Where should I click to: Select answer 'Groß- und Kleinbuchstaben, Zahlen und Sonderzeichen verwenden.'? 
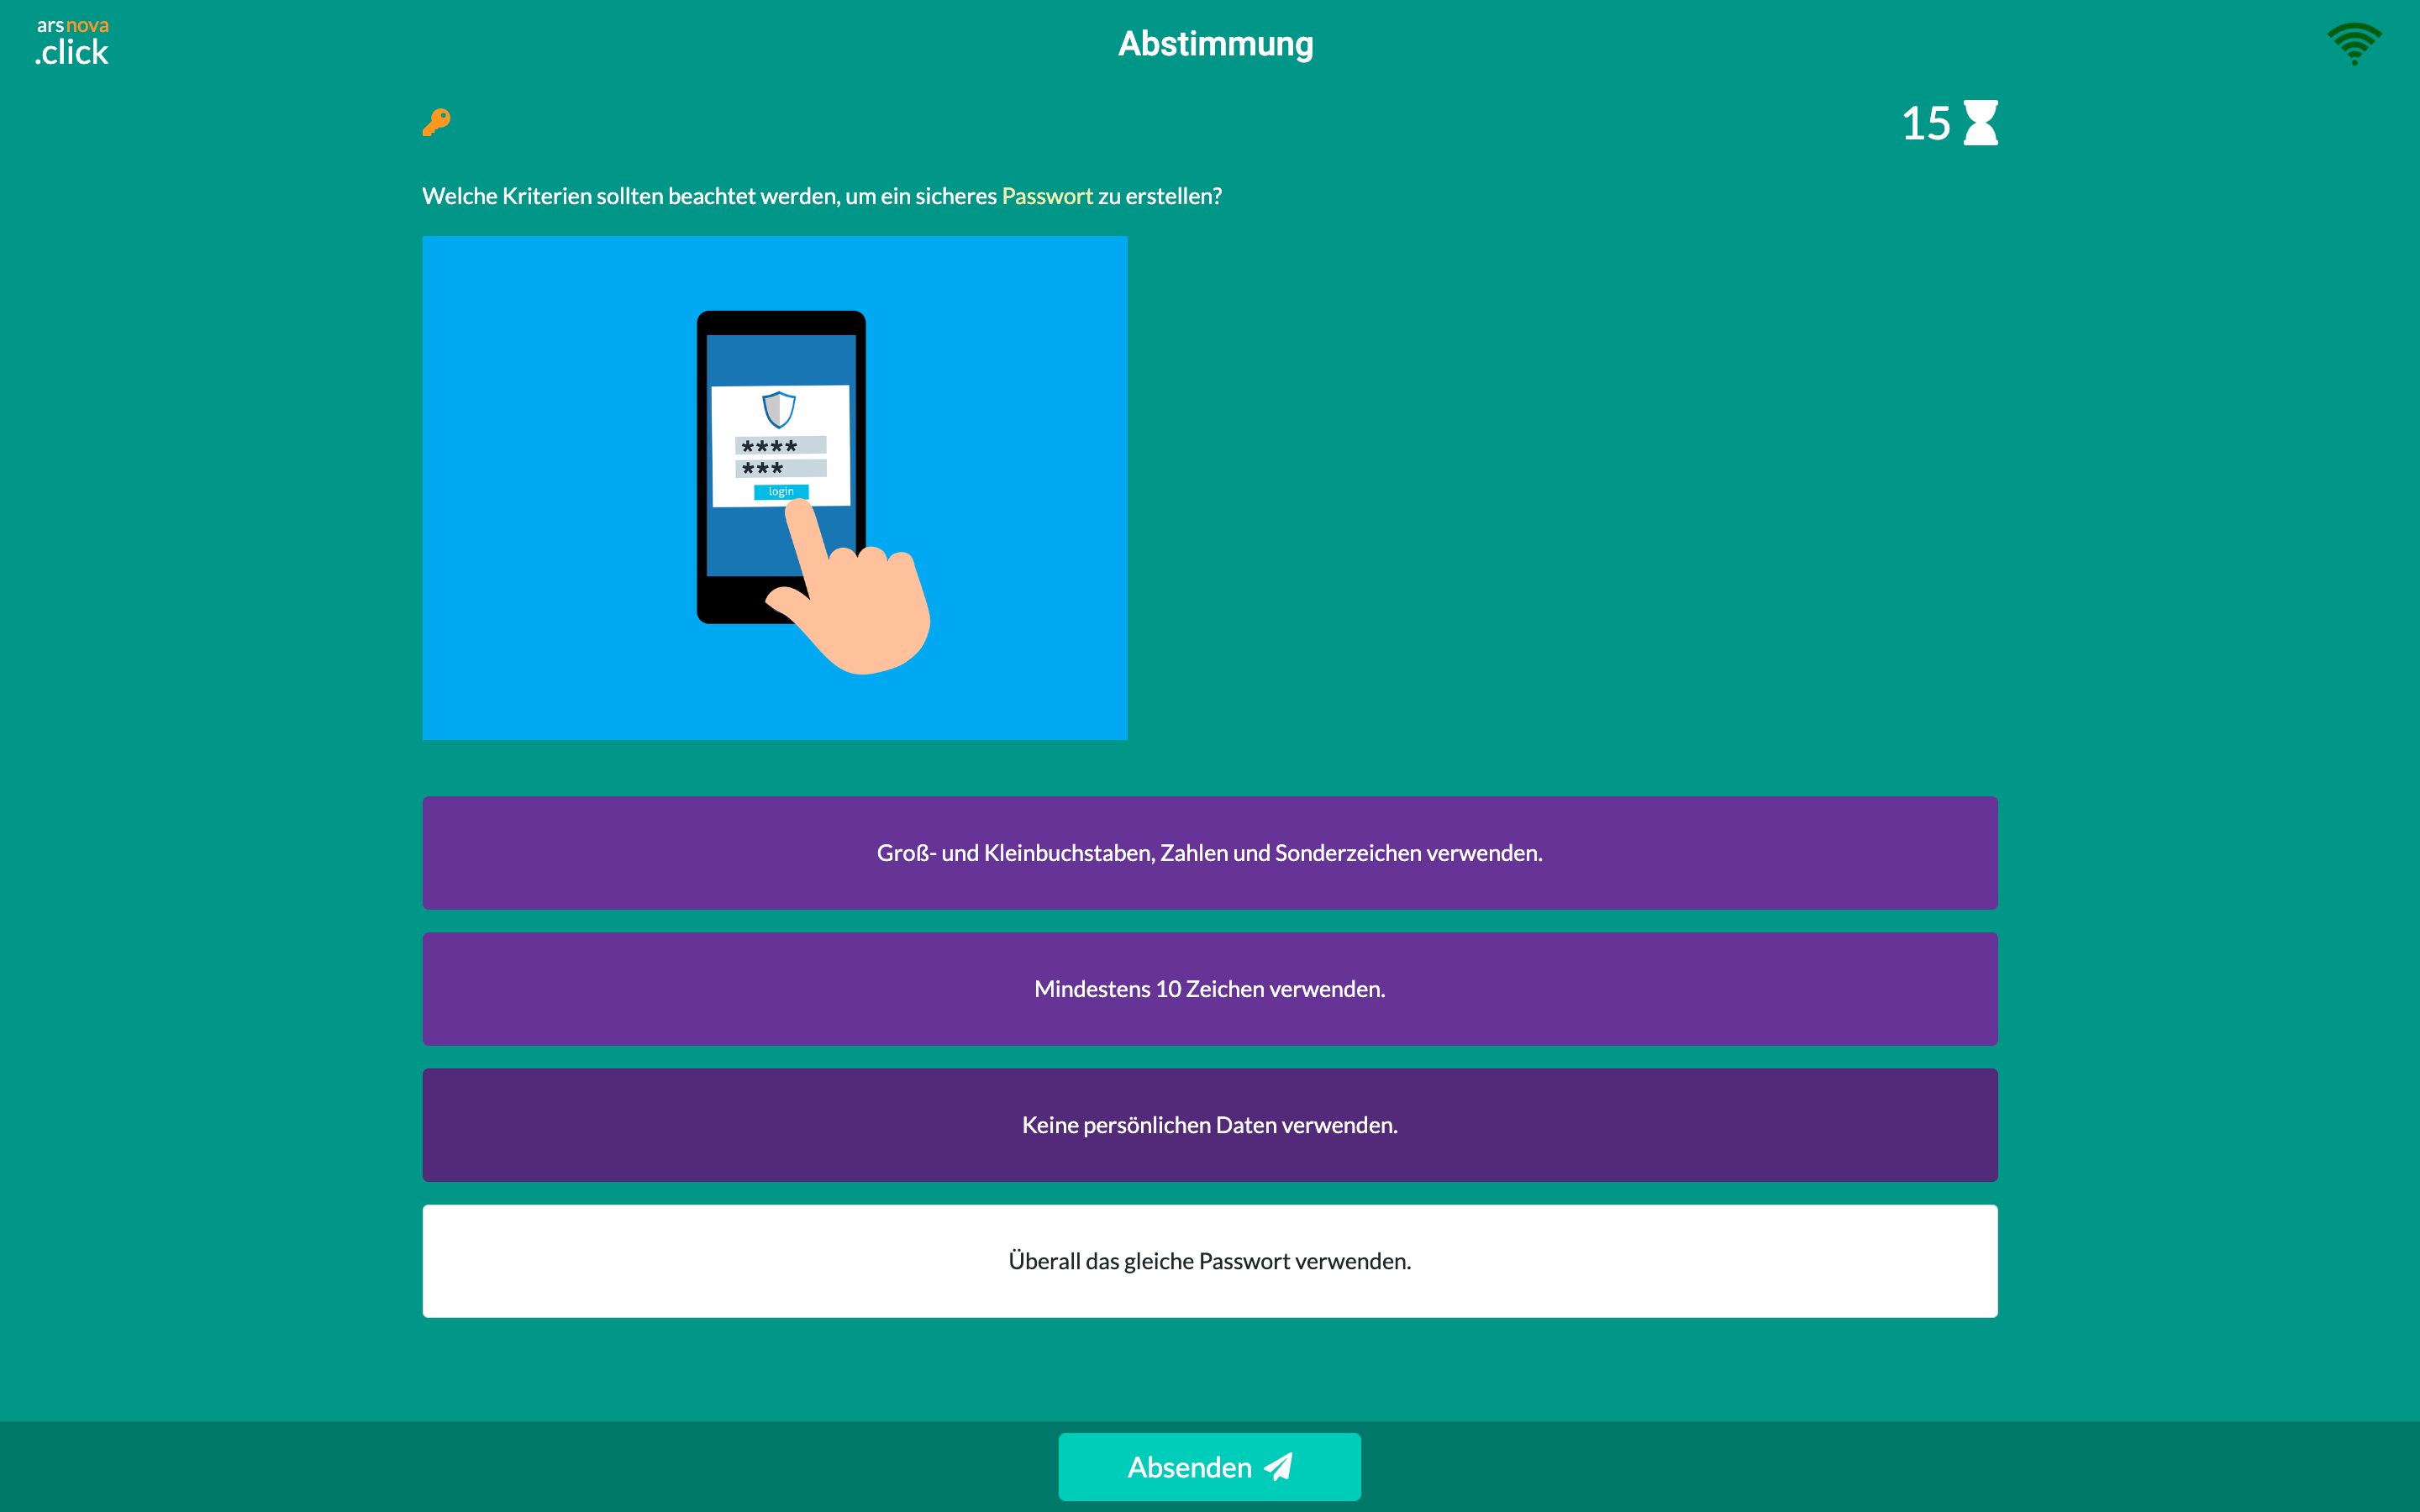point(1210,853)
